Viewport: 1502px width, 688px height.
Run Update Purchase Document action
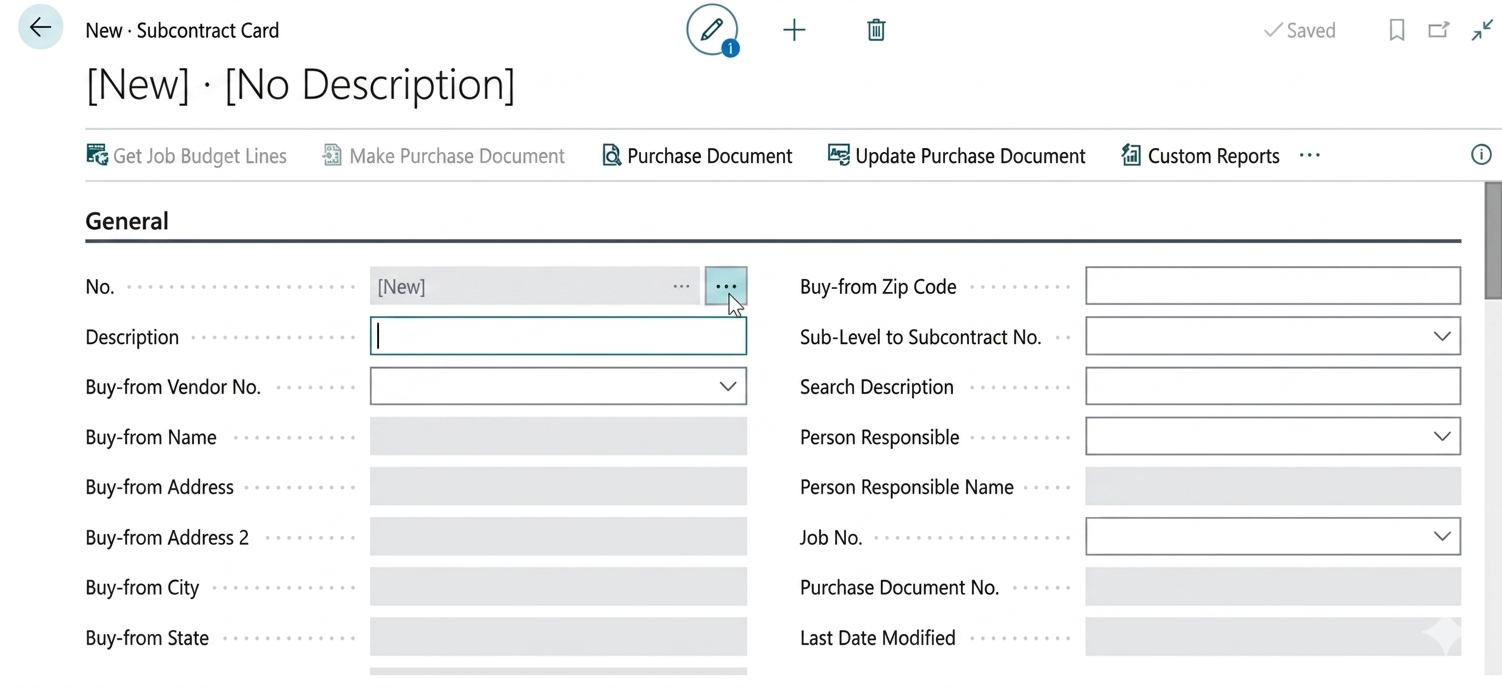(956, 156)
